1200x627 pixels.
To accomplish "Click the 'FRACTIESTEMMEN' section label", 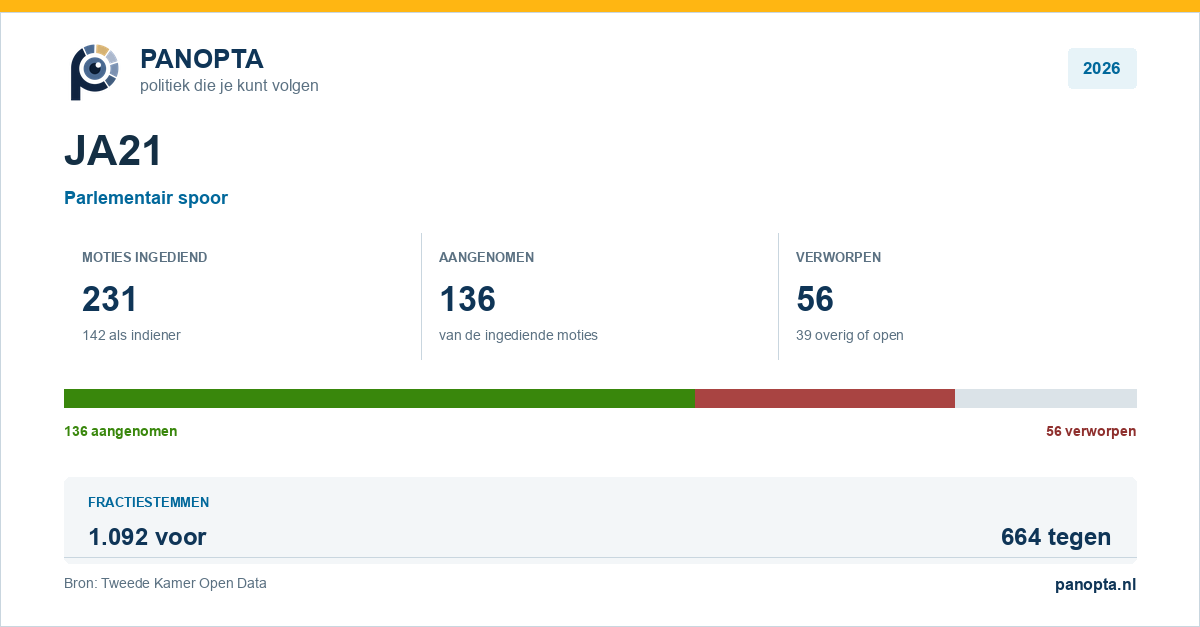I will (148, 502).
